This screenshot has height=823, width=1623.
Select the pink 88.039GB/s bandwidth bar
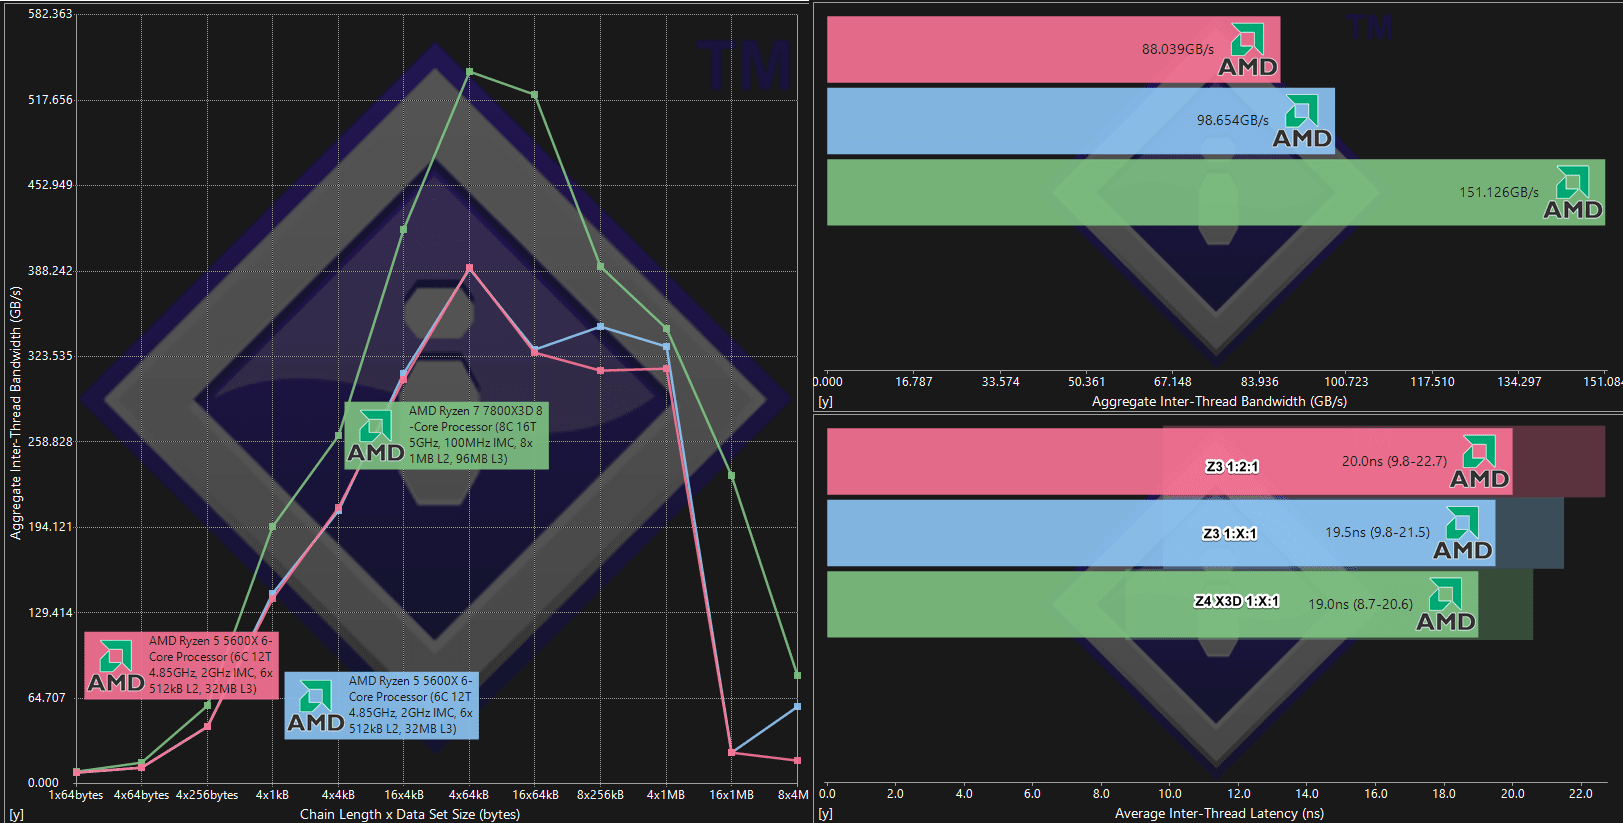pyautogui.click(x=1053, y=50)
